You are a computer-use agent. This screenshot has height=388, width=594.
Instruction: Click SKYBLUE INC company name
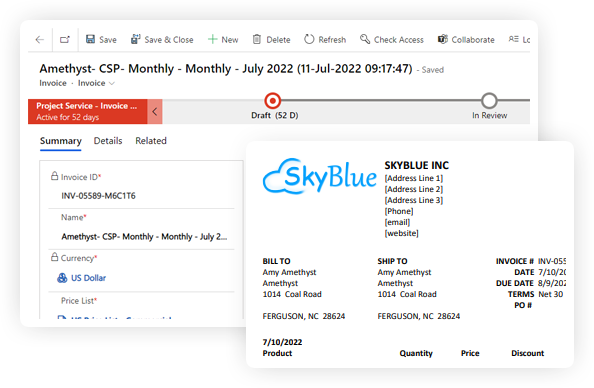point(417,166)
